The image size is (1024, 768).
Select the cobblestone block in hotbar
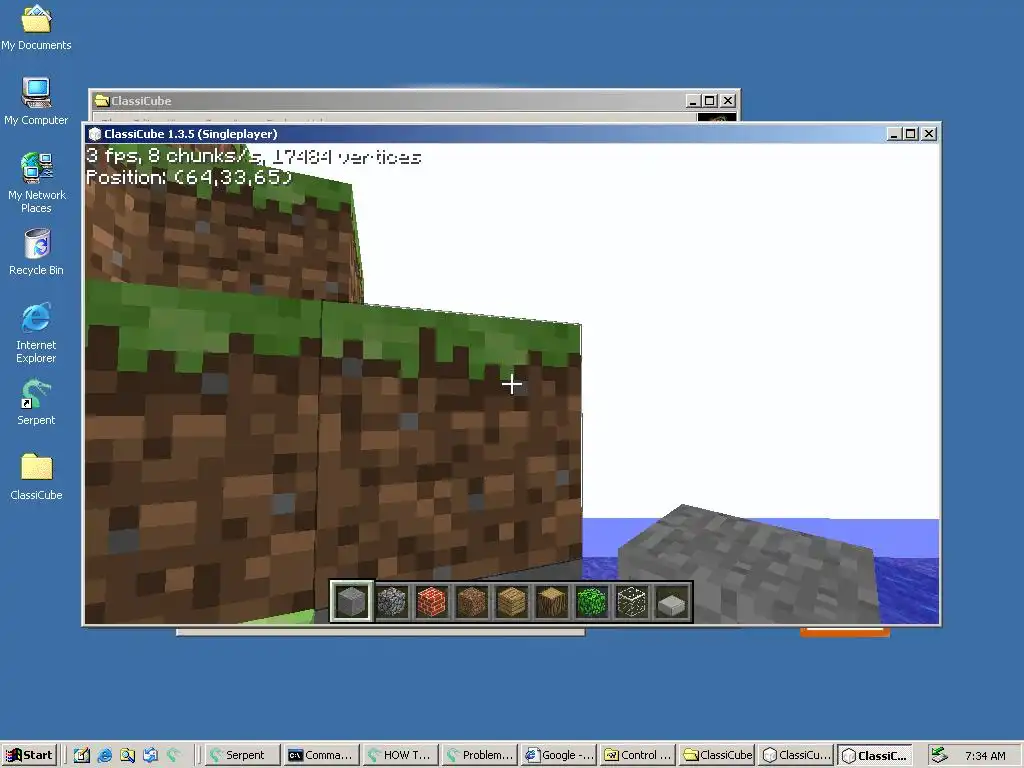click(x=392, y=601)
